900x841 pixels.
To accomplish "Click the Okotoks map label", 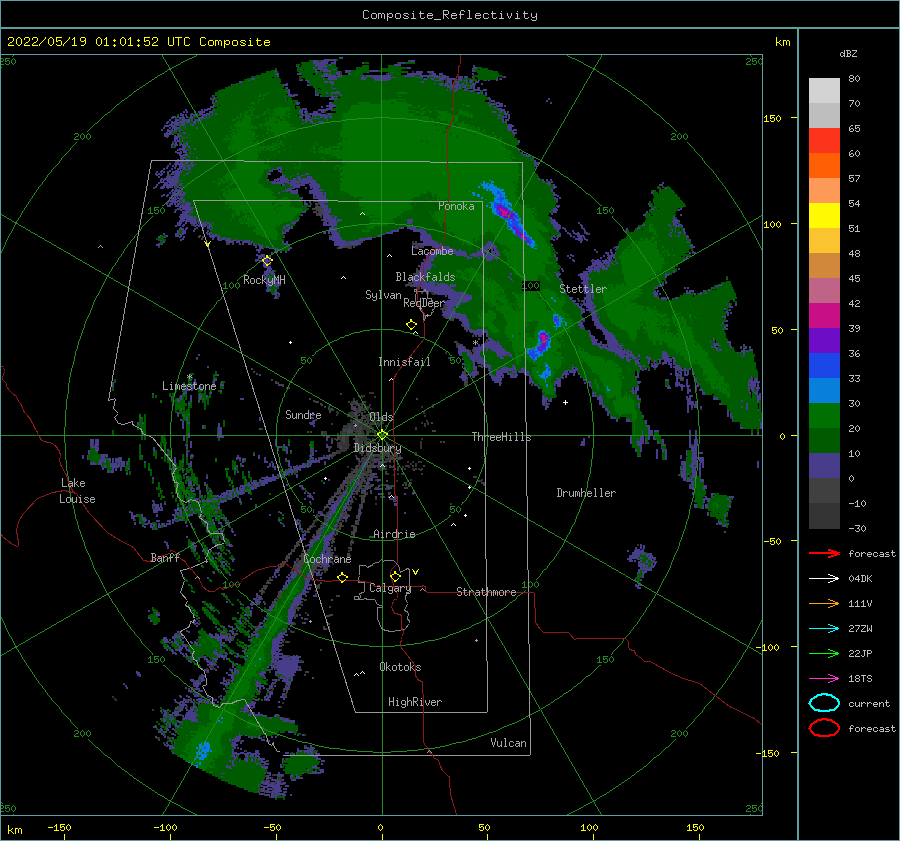I will coord(400,667).
